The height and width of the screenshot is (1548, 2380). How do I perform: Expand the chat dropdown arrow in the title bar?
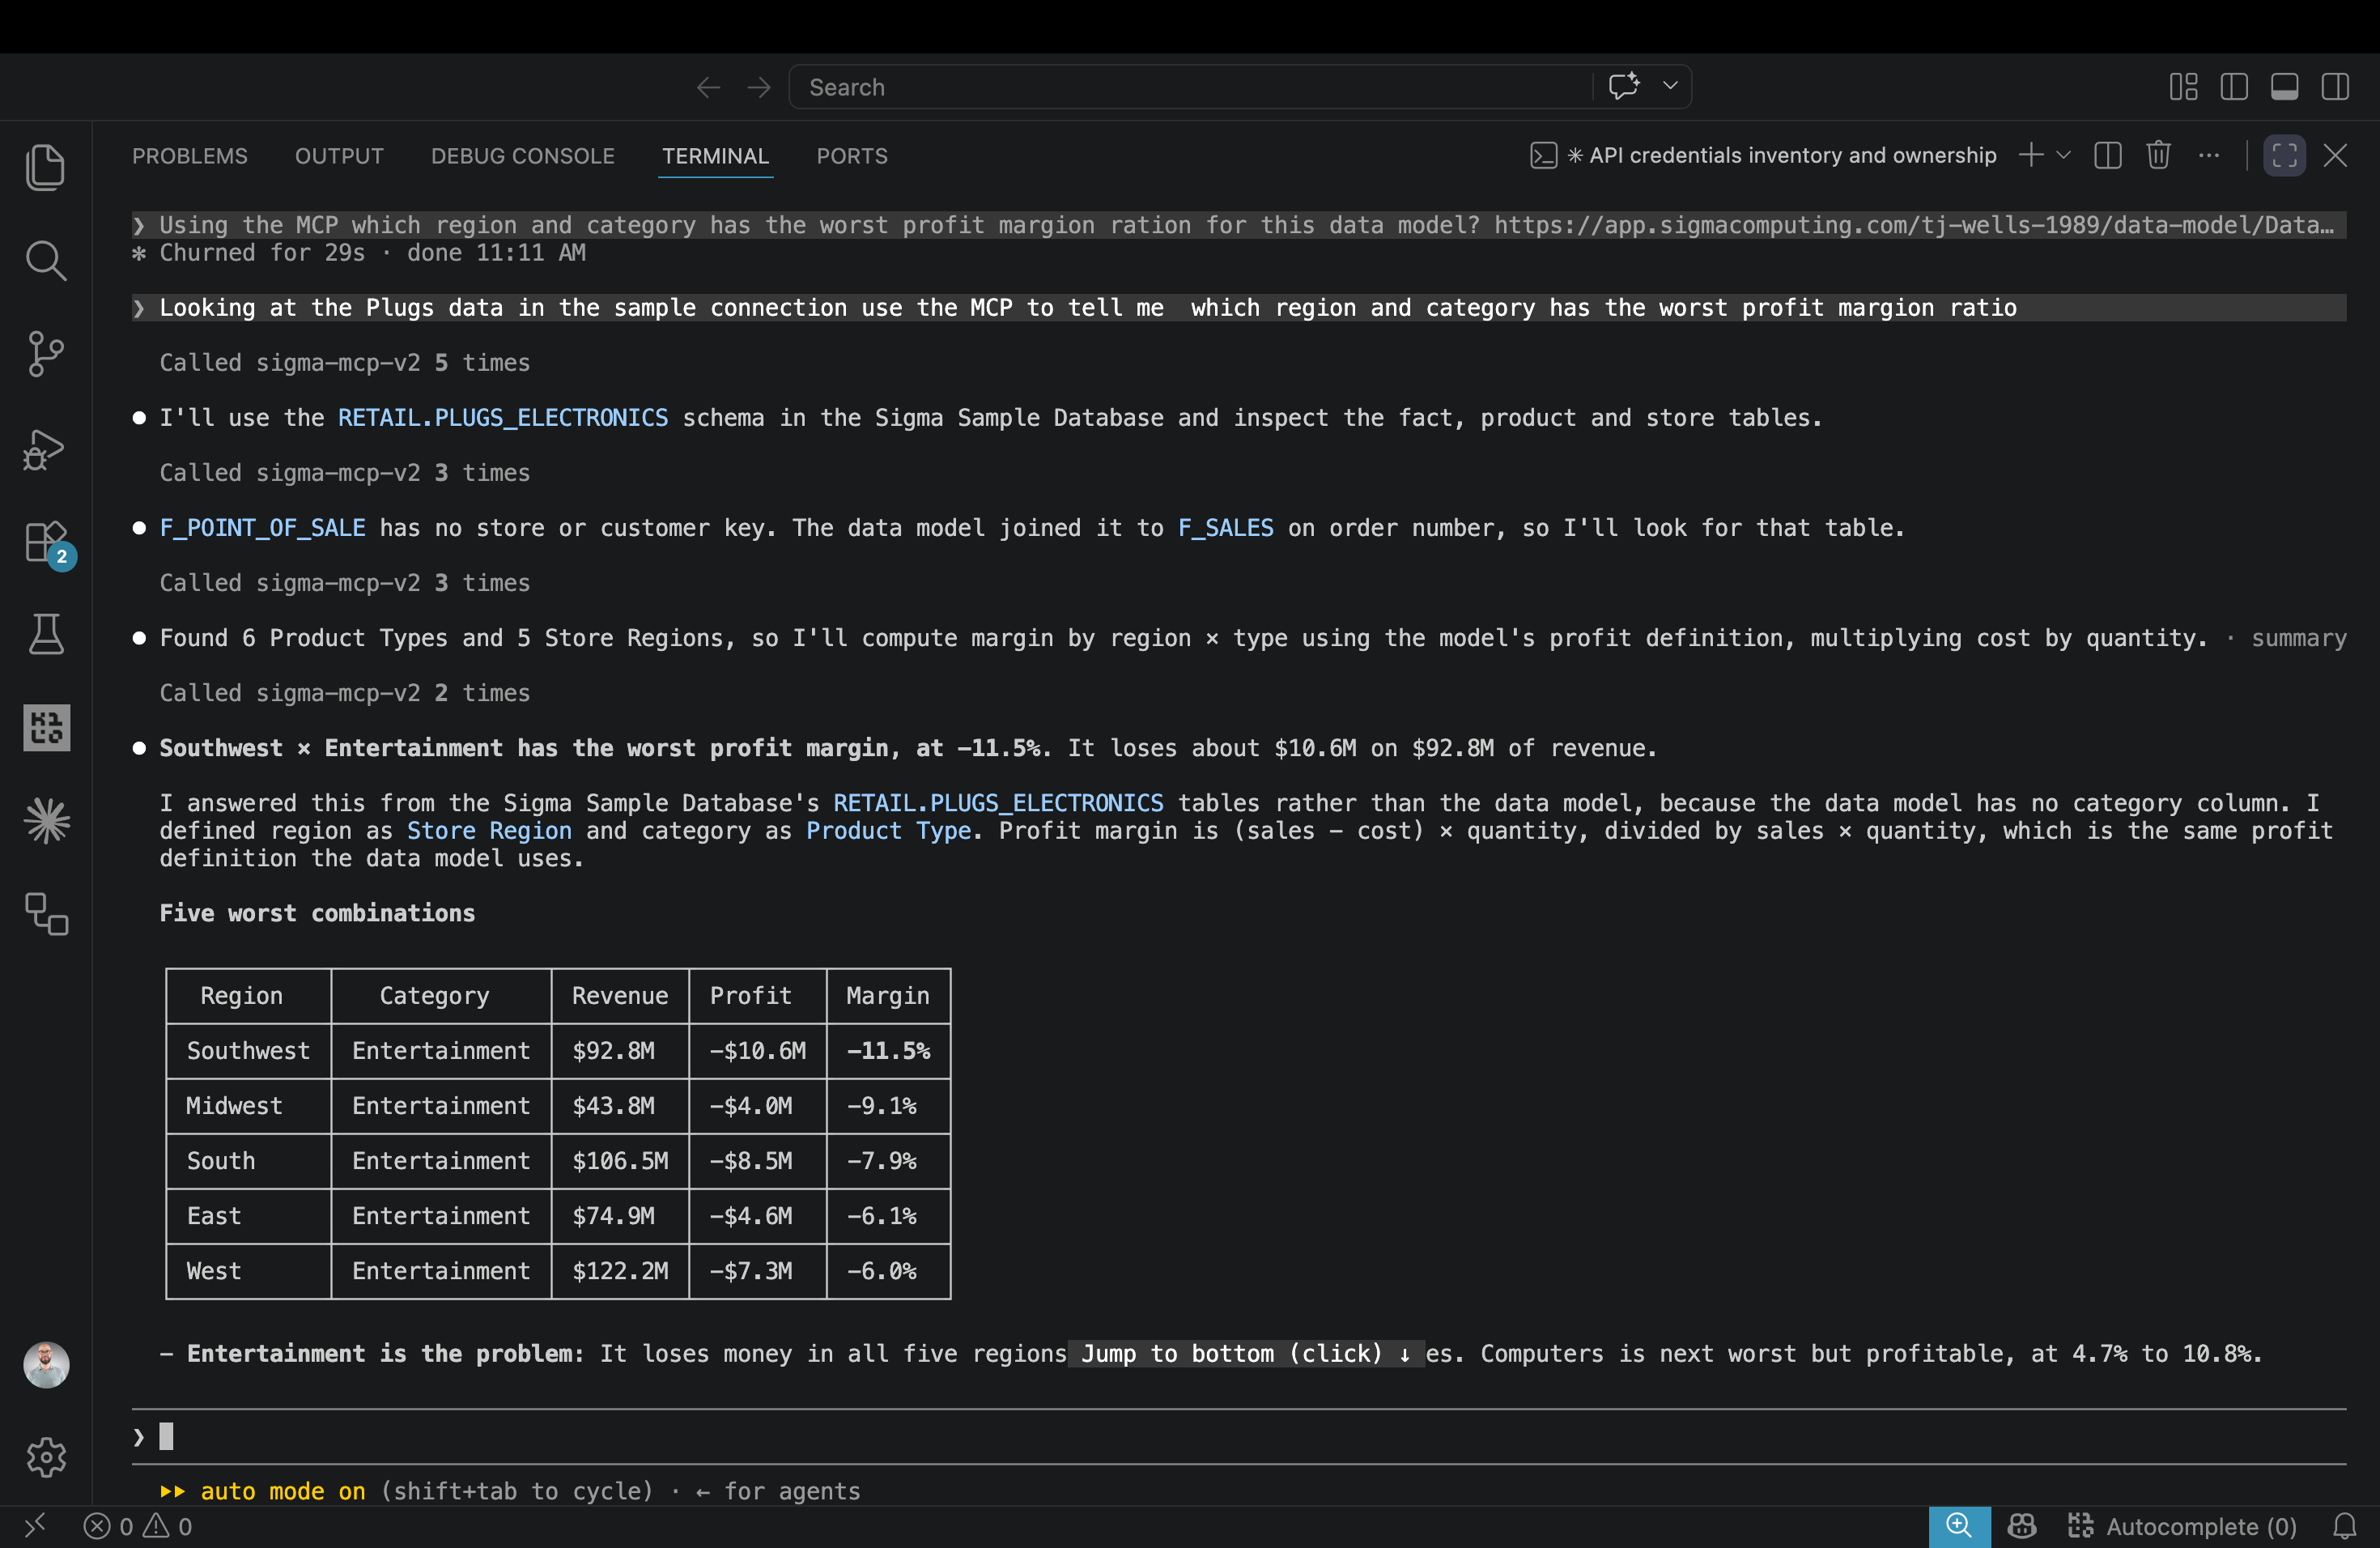coord(1670,86)
